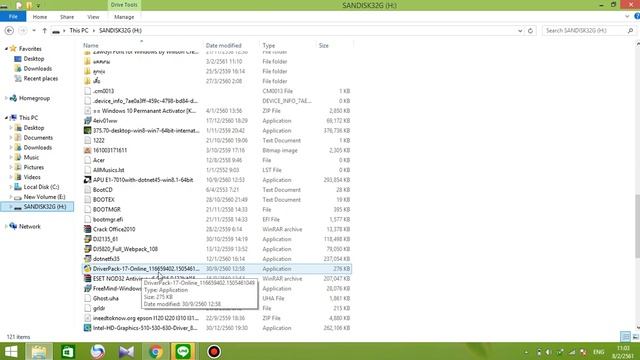The width and height of the screenshot is (640, 360).
Task: Switch to the Home ribbon tab
Action: point(40,17)
